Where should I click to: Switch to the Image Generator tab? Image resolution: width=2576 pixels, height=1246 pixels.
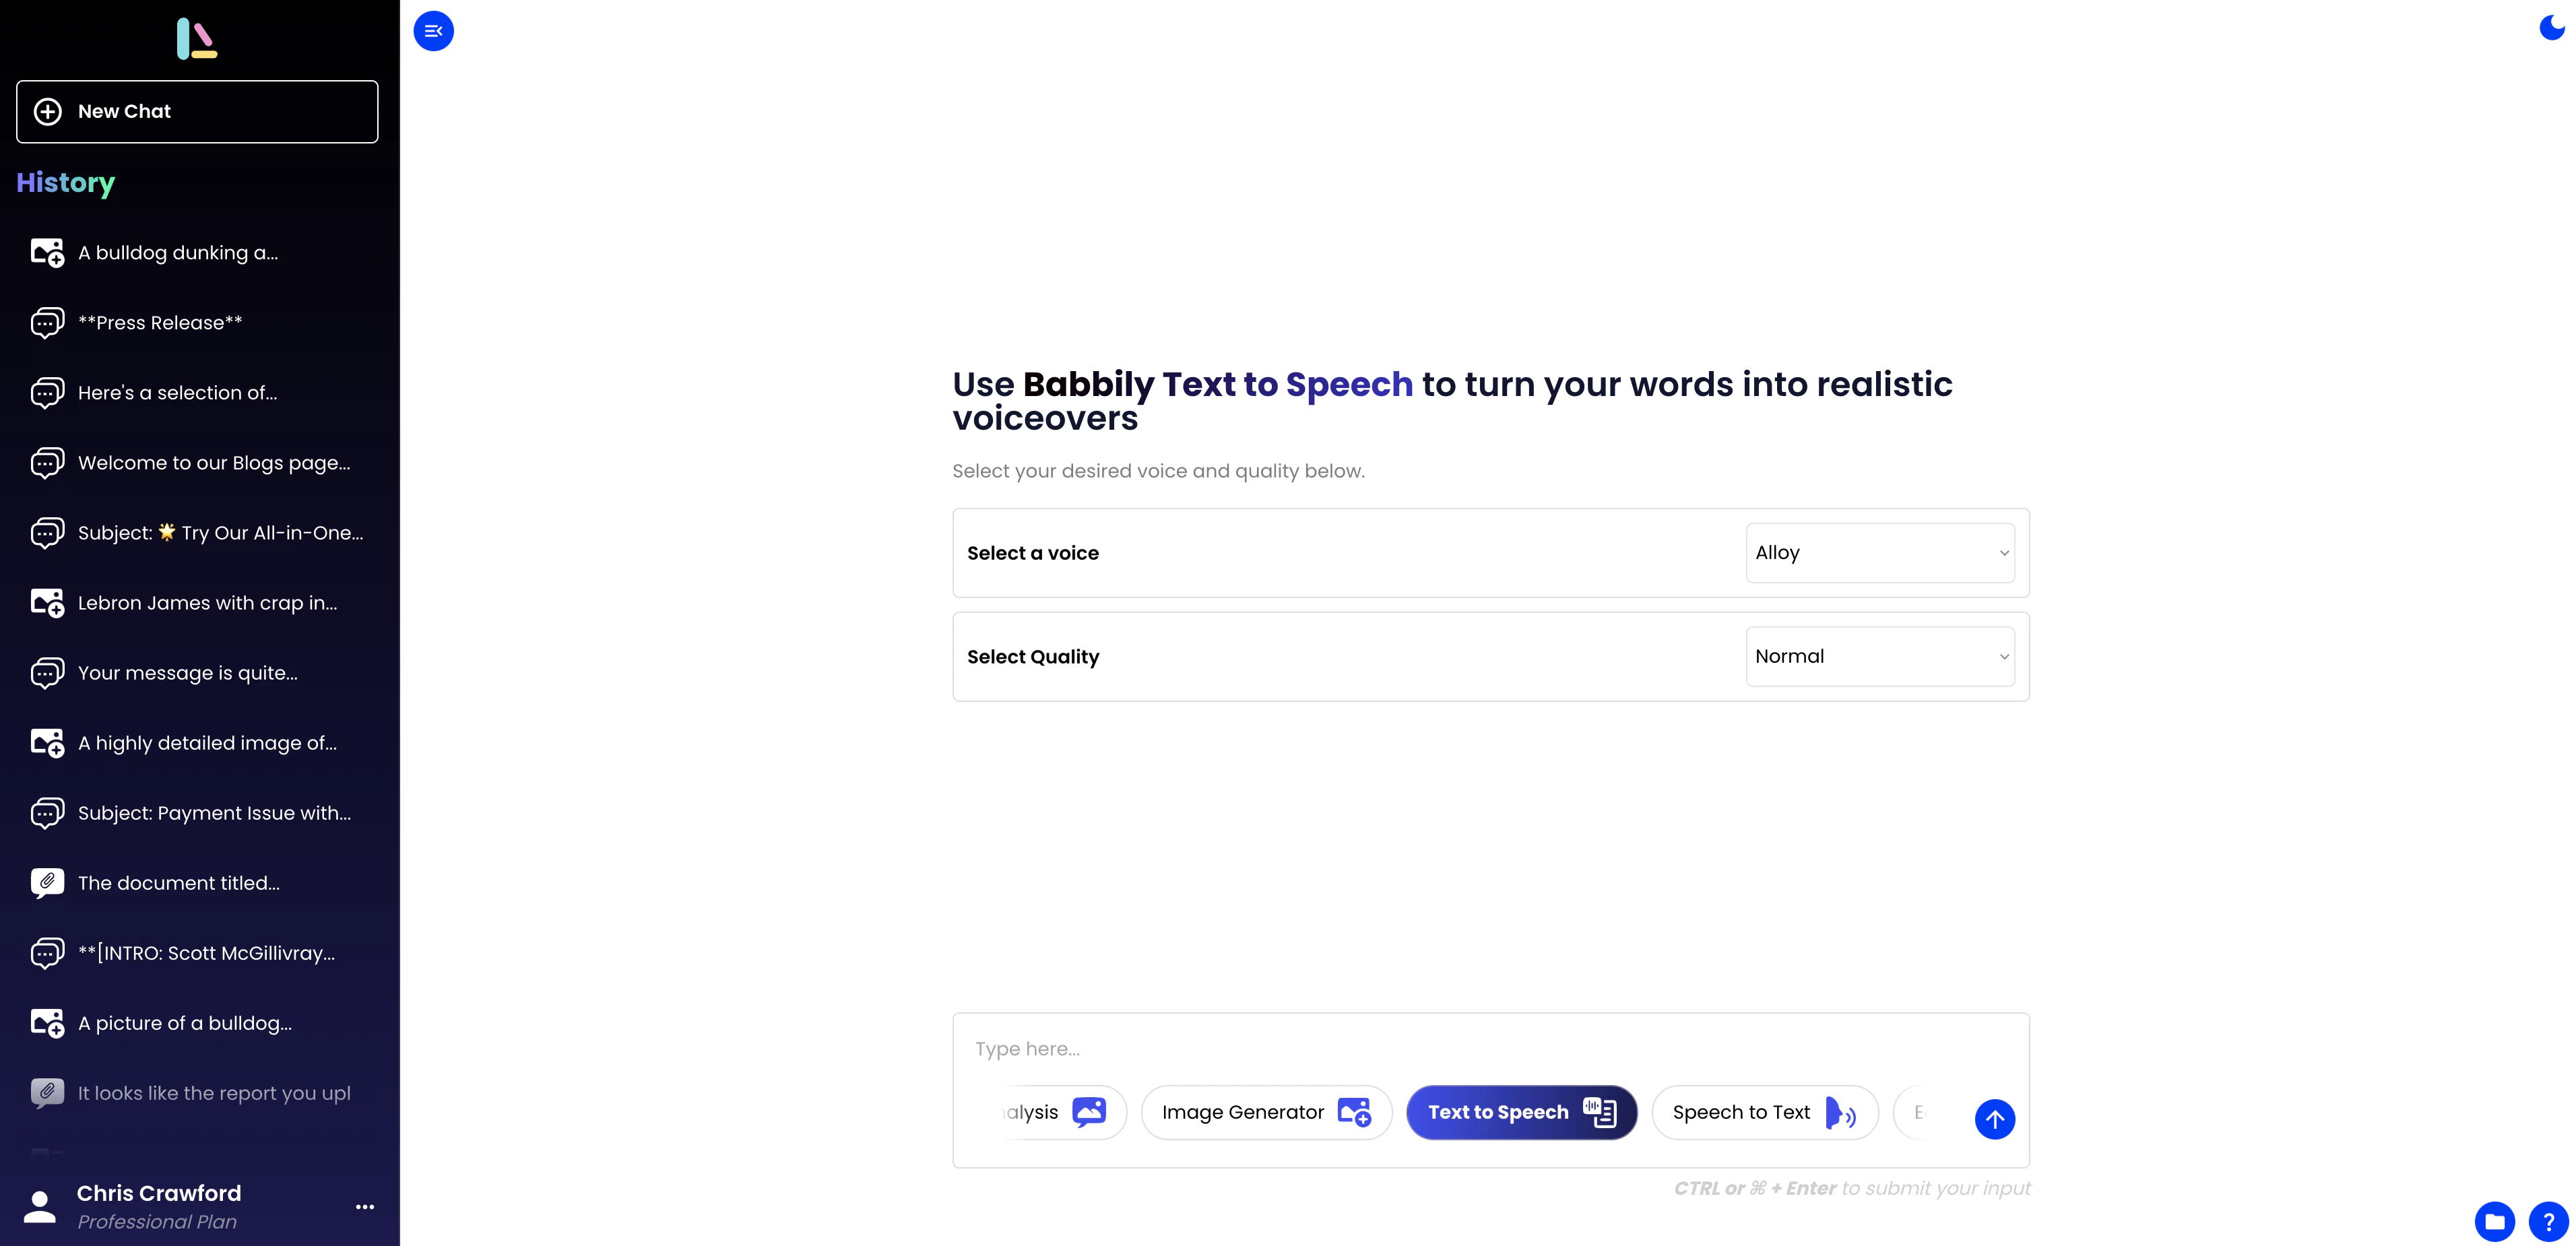(x=1266, y=1112)
